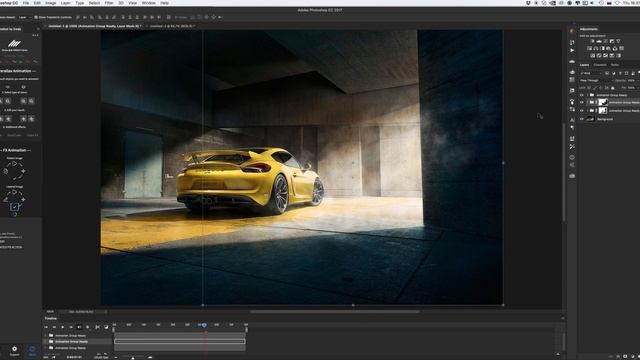Expand top Animation Group in Layers panel
Viewport: 640px width, 360px height.
587,95
